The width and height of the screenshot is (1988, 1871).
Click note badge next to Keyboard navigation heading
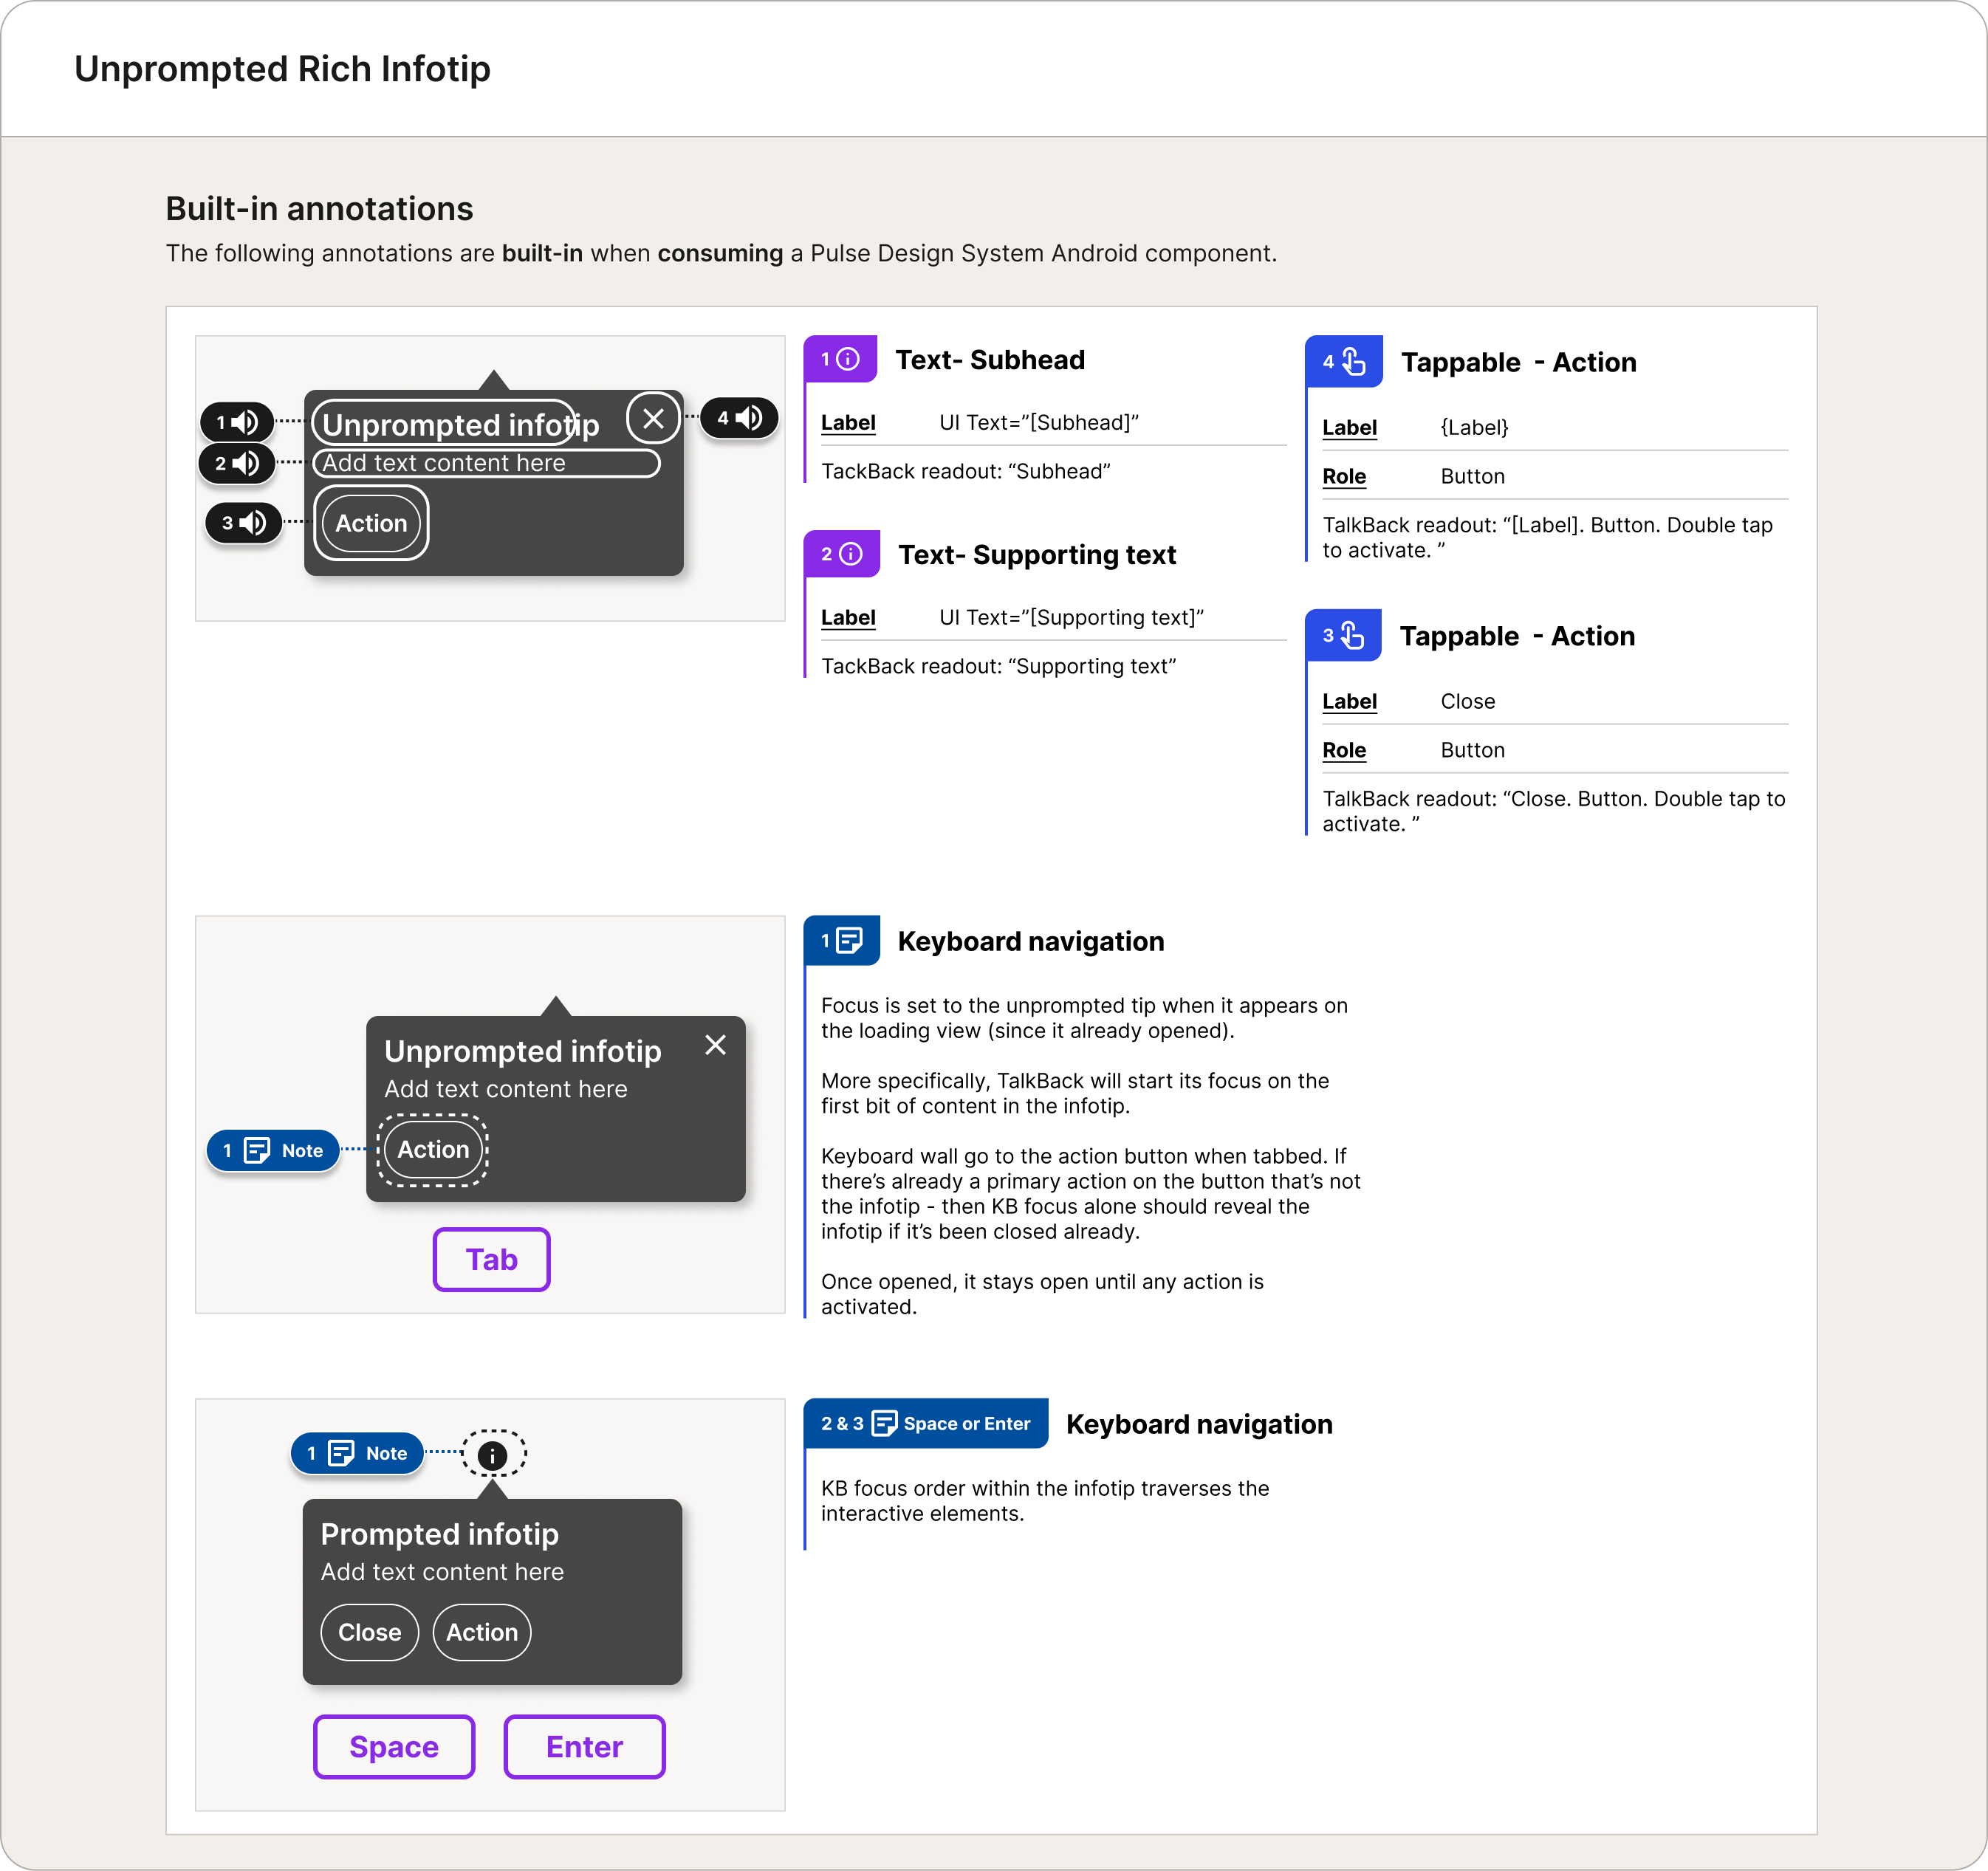tap(842, 941)
